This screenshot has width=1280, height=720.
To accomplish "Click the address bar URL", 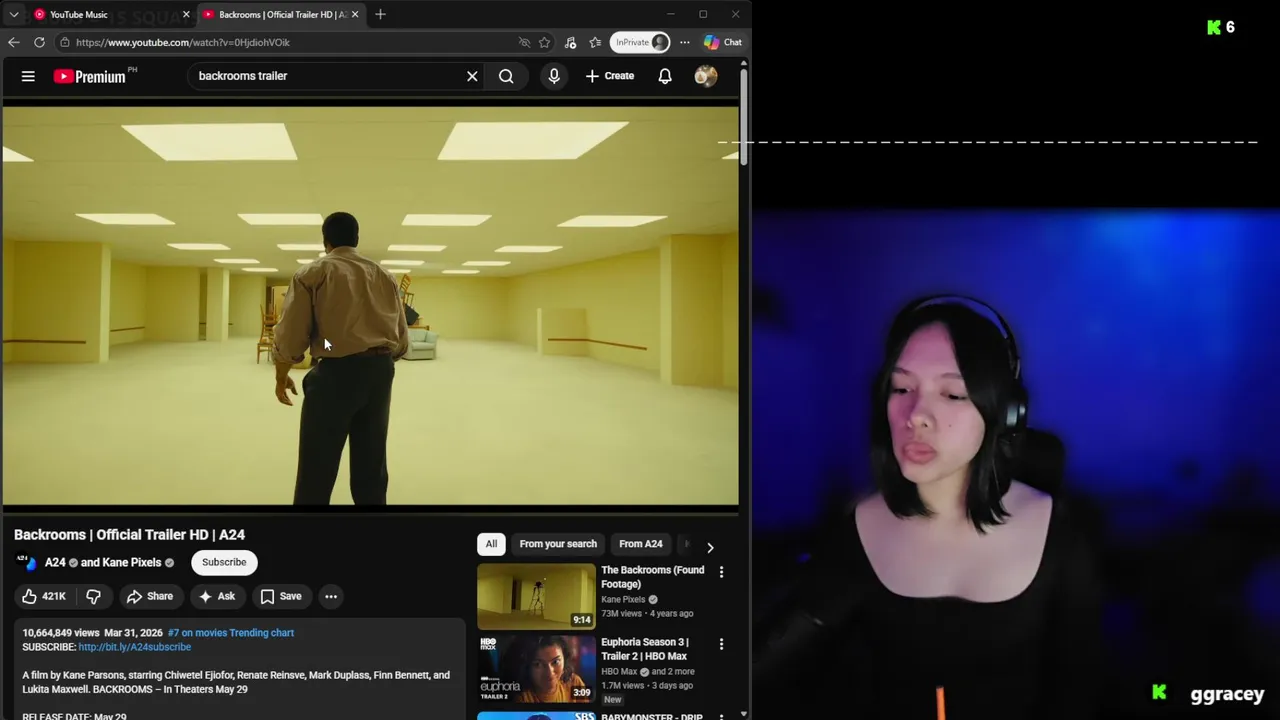I will (183, 42).
